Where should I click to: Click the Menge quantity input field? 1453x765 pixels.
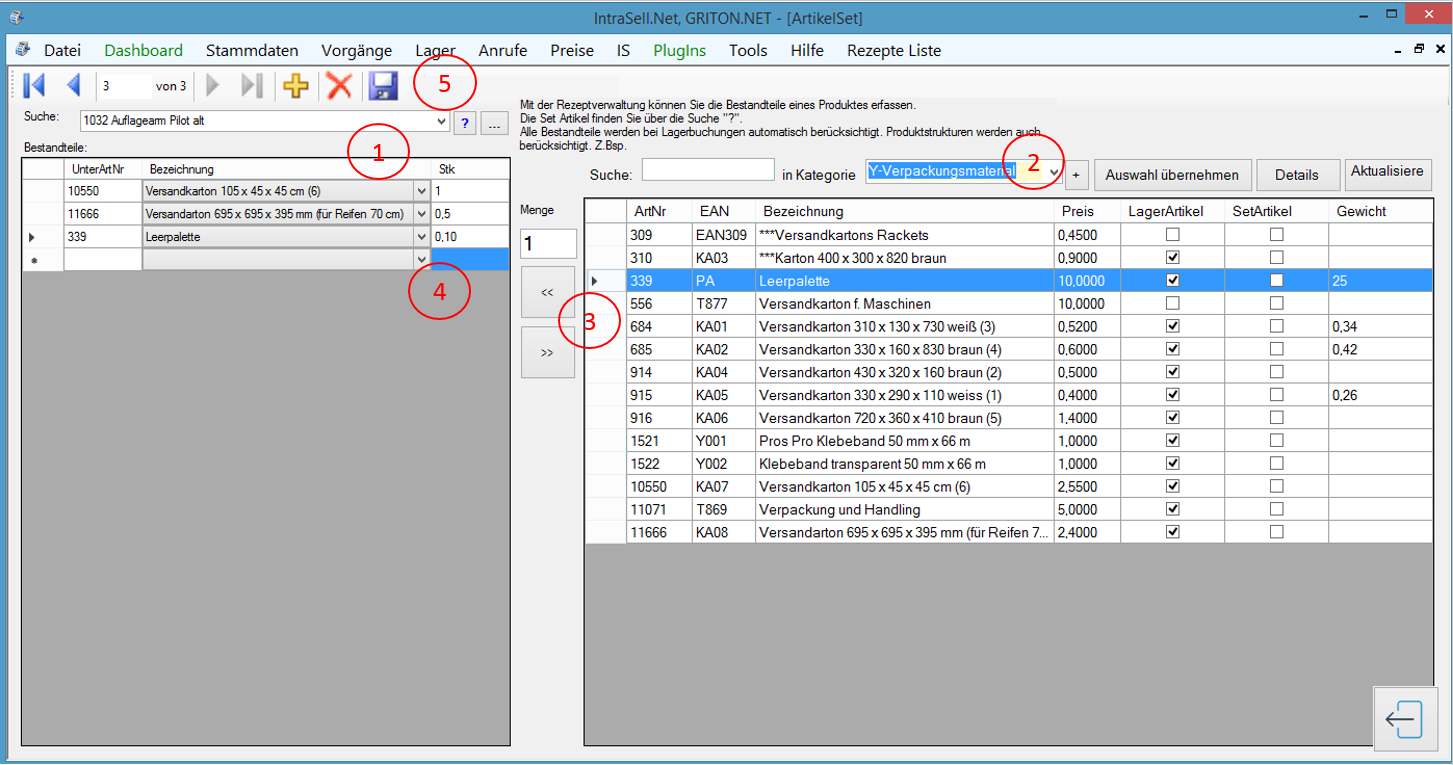548,244
